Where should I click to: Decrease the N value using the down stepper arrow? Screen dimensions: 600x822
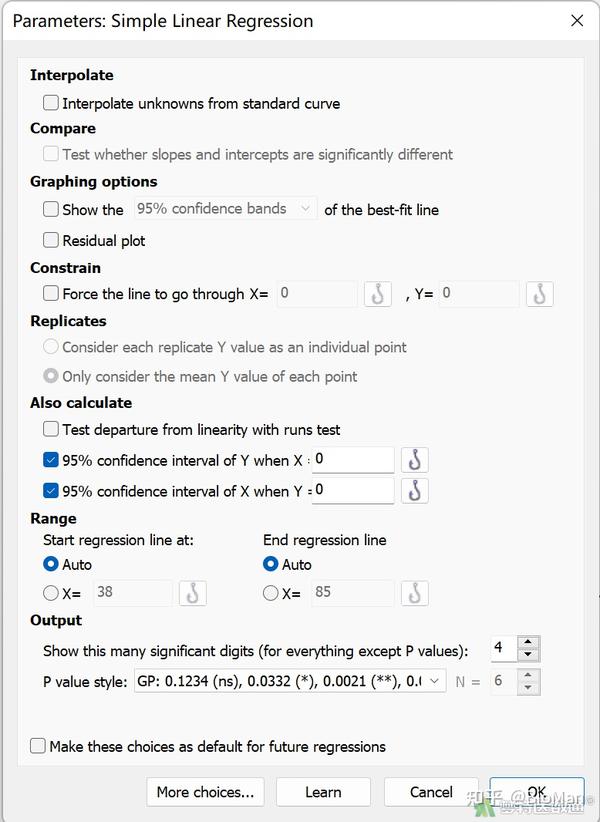528,686
